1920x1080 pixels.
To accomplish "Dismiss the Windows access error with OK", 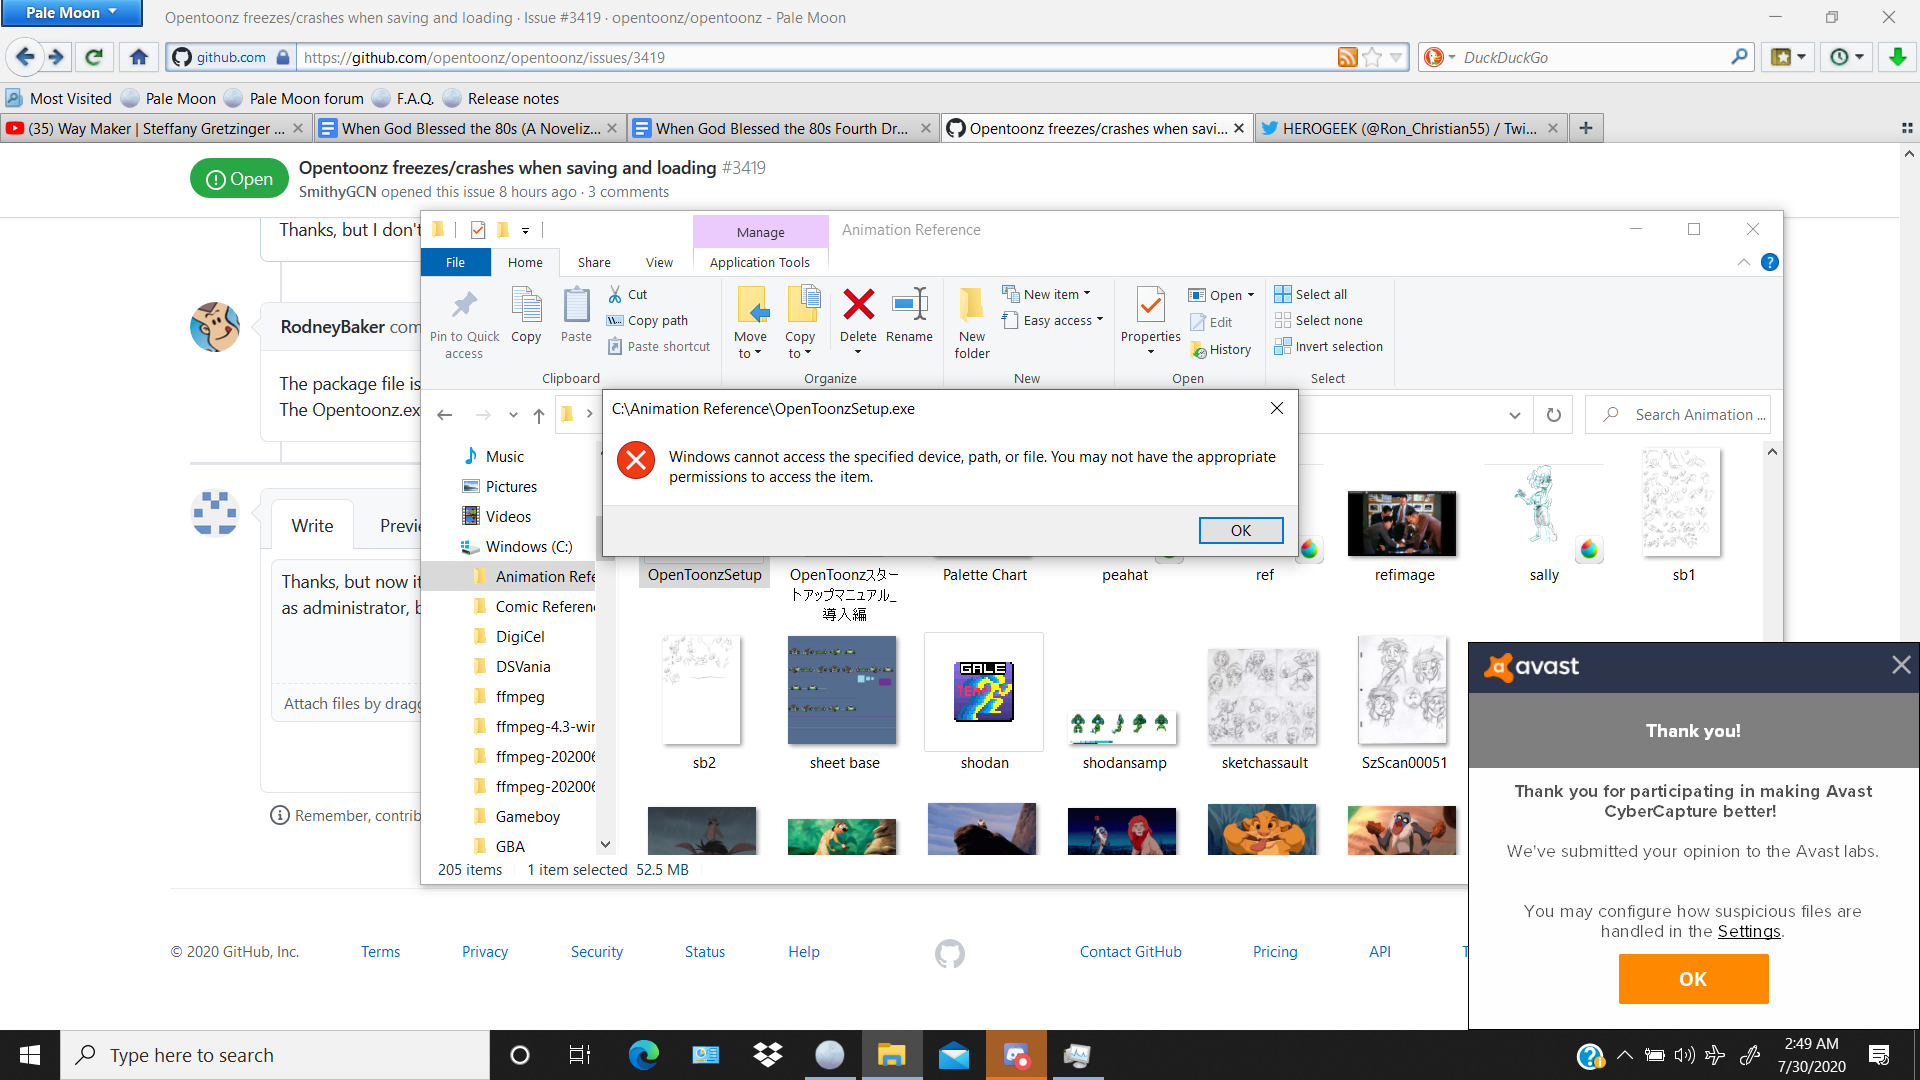I will tap(1240, 530).
